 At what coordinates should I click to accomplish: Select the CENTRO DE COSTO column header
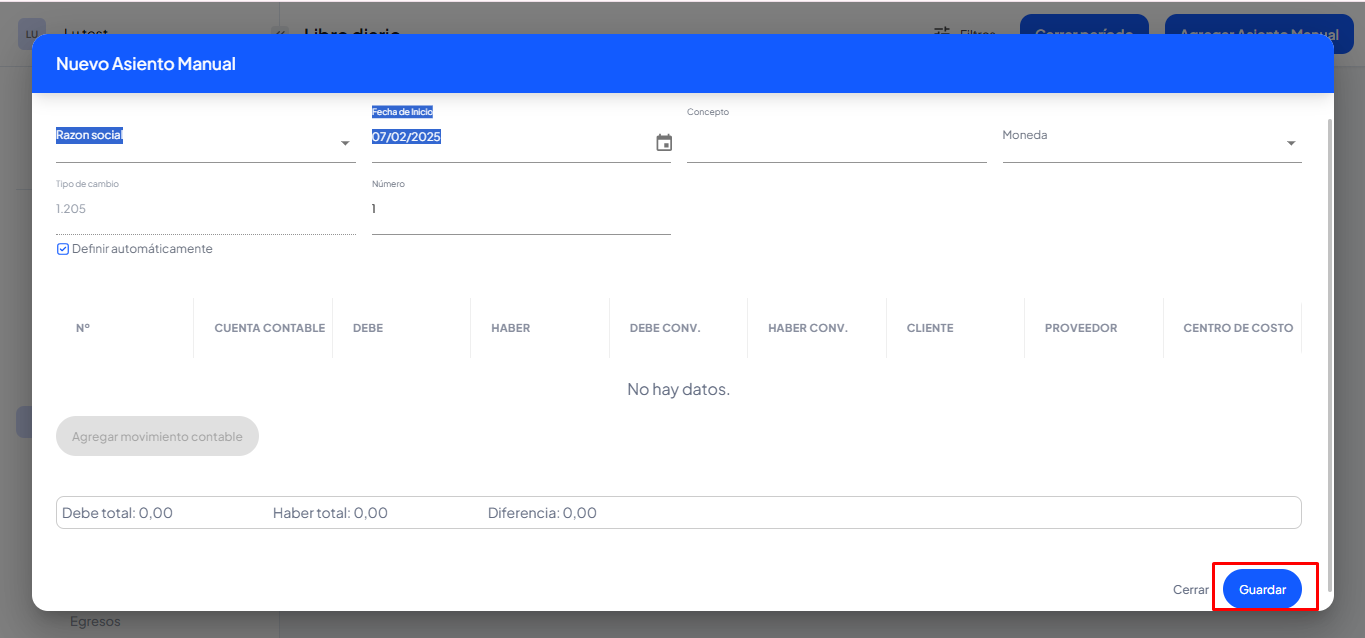[1237, 328]
